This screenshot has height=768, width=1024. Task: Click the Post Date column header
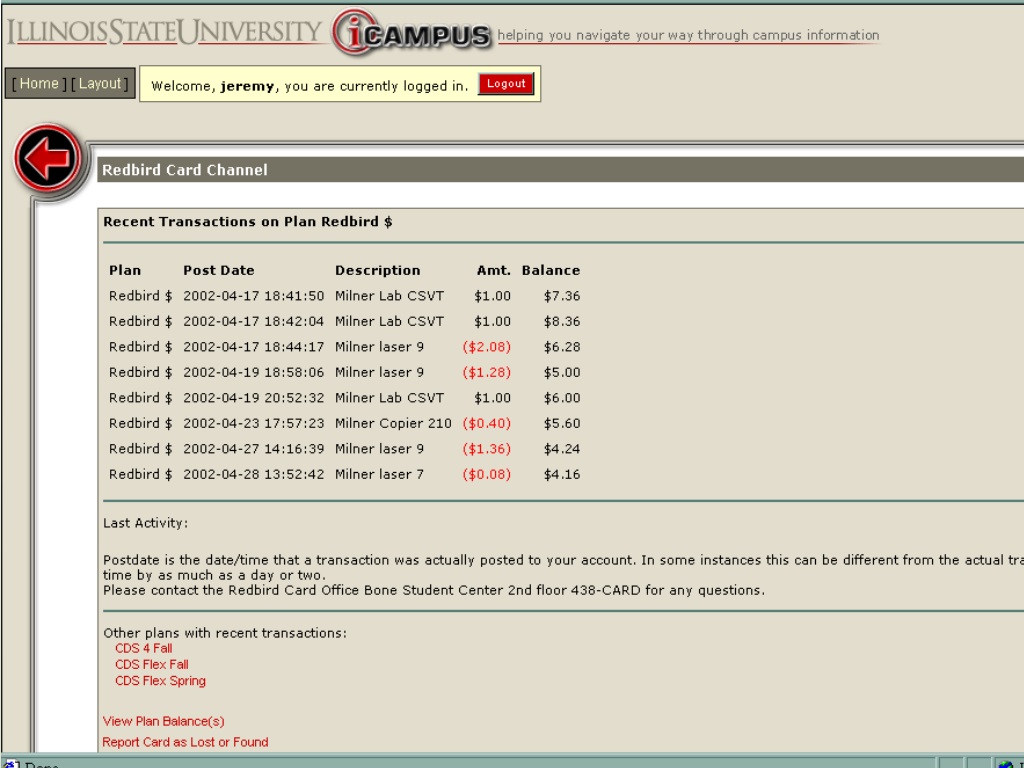tap(219, 270)
